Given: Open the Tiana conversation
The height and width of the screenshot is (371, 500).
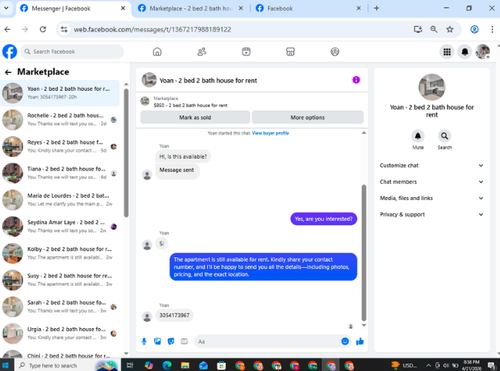Looking at the screenshot, I should click(x=60, y=173).
